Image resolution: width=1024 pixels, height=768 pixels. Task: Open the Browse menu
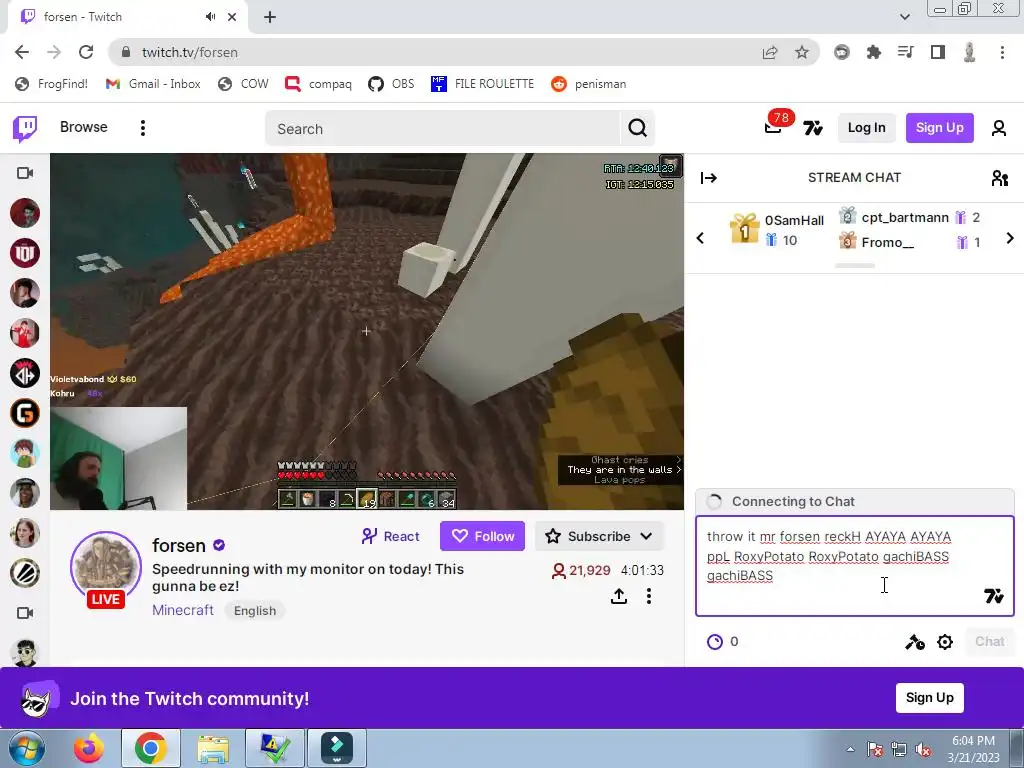84,127
